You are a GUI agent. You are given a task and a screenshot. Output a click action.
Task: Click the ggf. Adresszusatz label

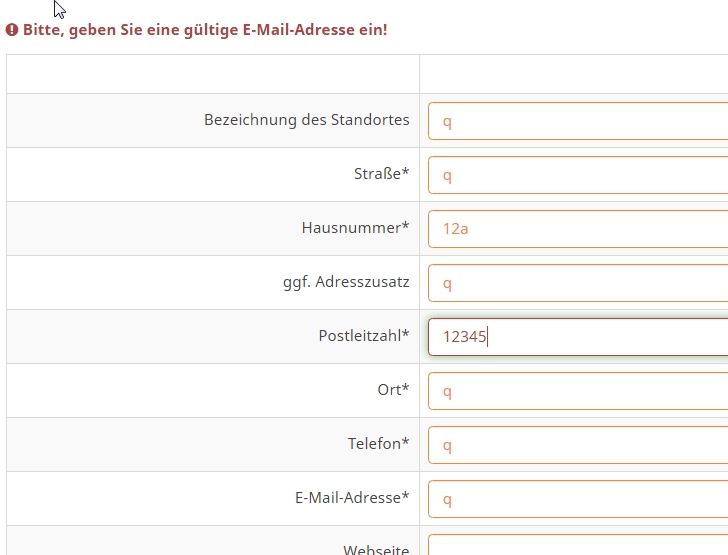coord(346,282)
